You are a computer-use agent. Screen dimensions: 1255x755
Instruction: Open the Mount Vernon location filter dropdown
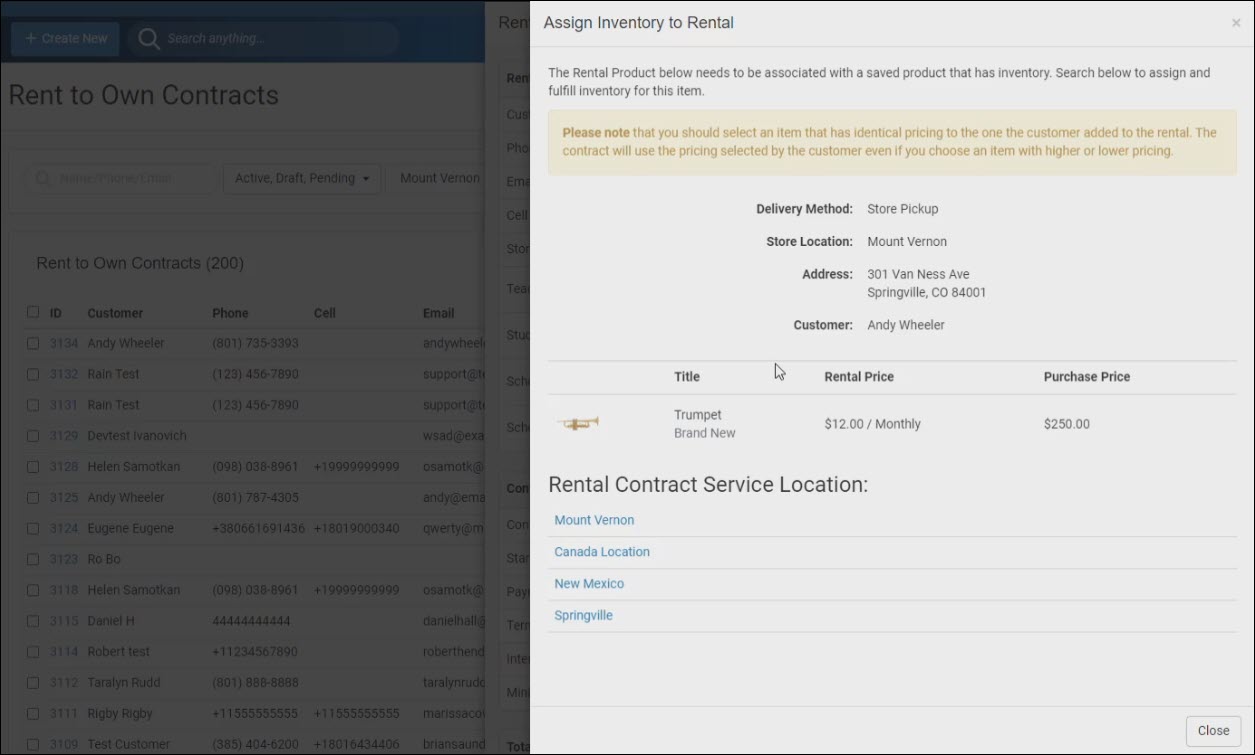437,178
